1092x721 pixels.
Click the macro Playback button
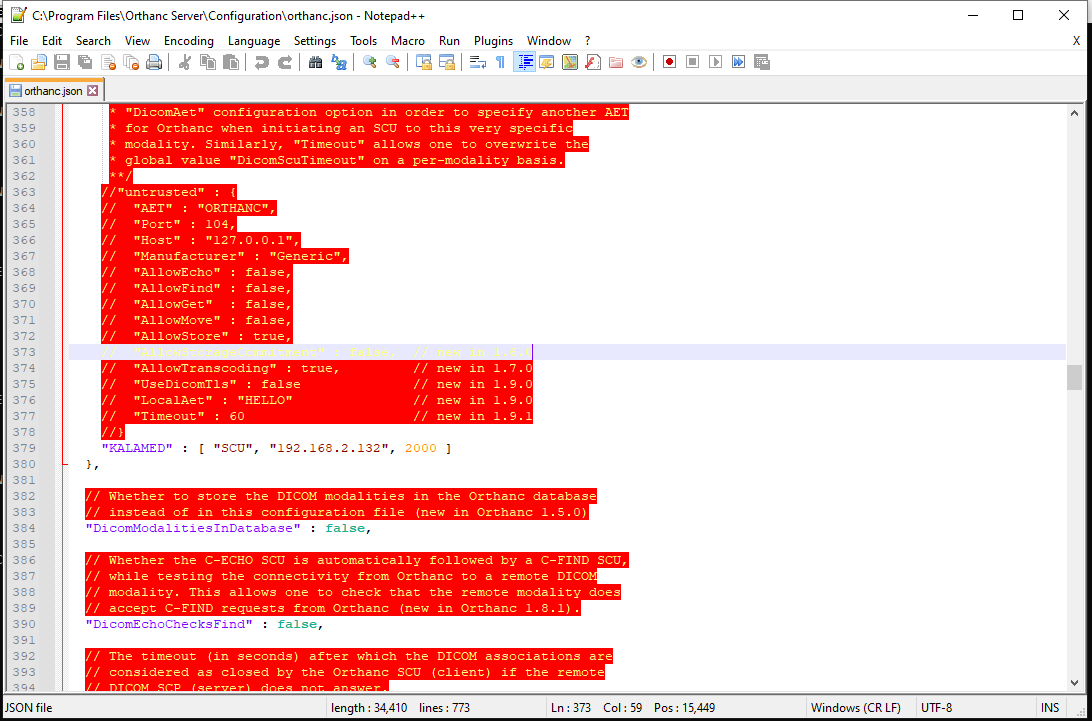click(715, 62)
